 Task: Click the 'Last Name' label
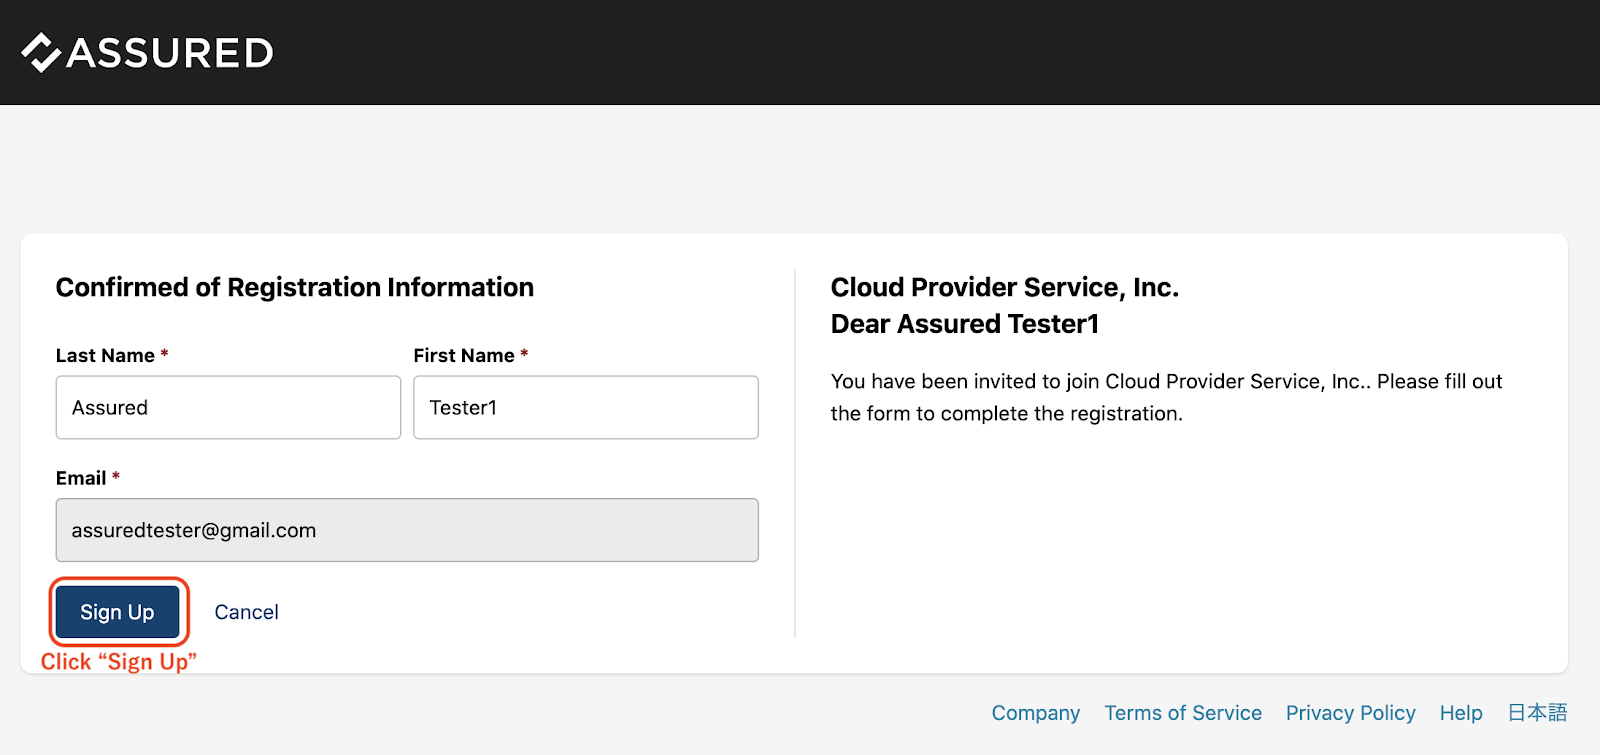105,355
